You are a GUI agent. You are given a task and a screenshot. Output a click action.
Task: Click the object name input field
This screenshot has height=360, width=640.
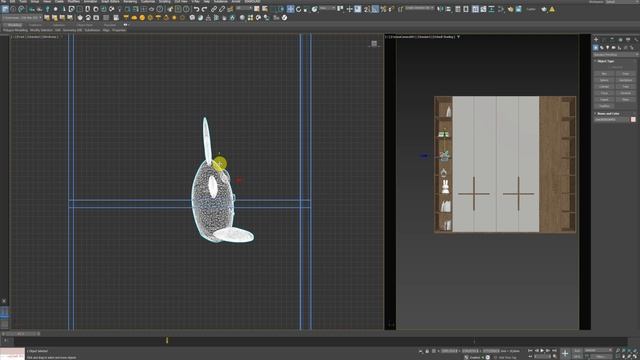[611, 120]
